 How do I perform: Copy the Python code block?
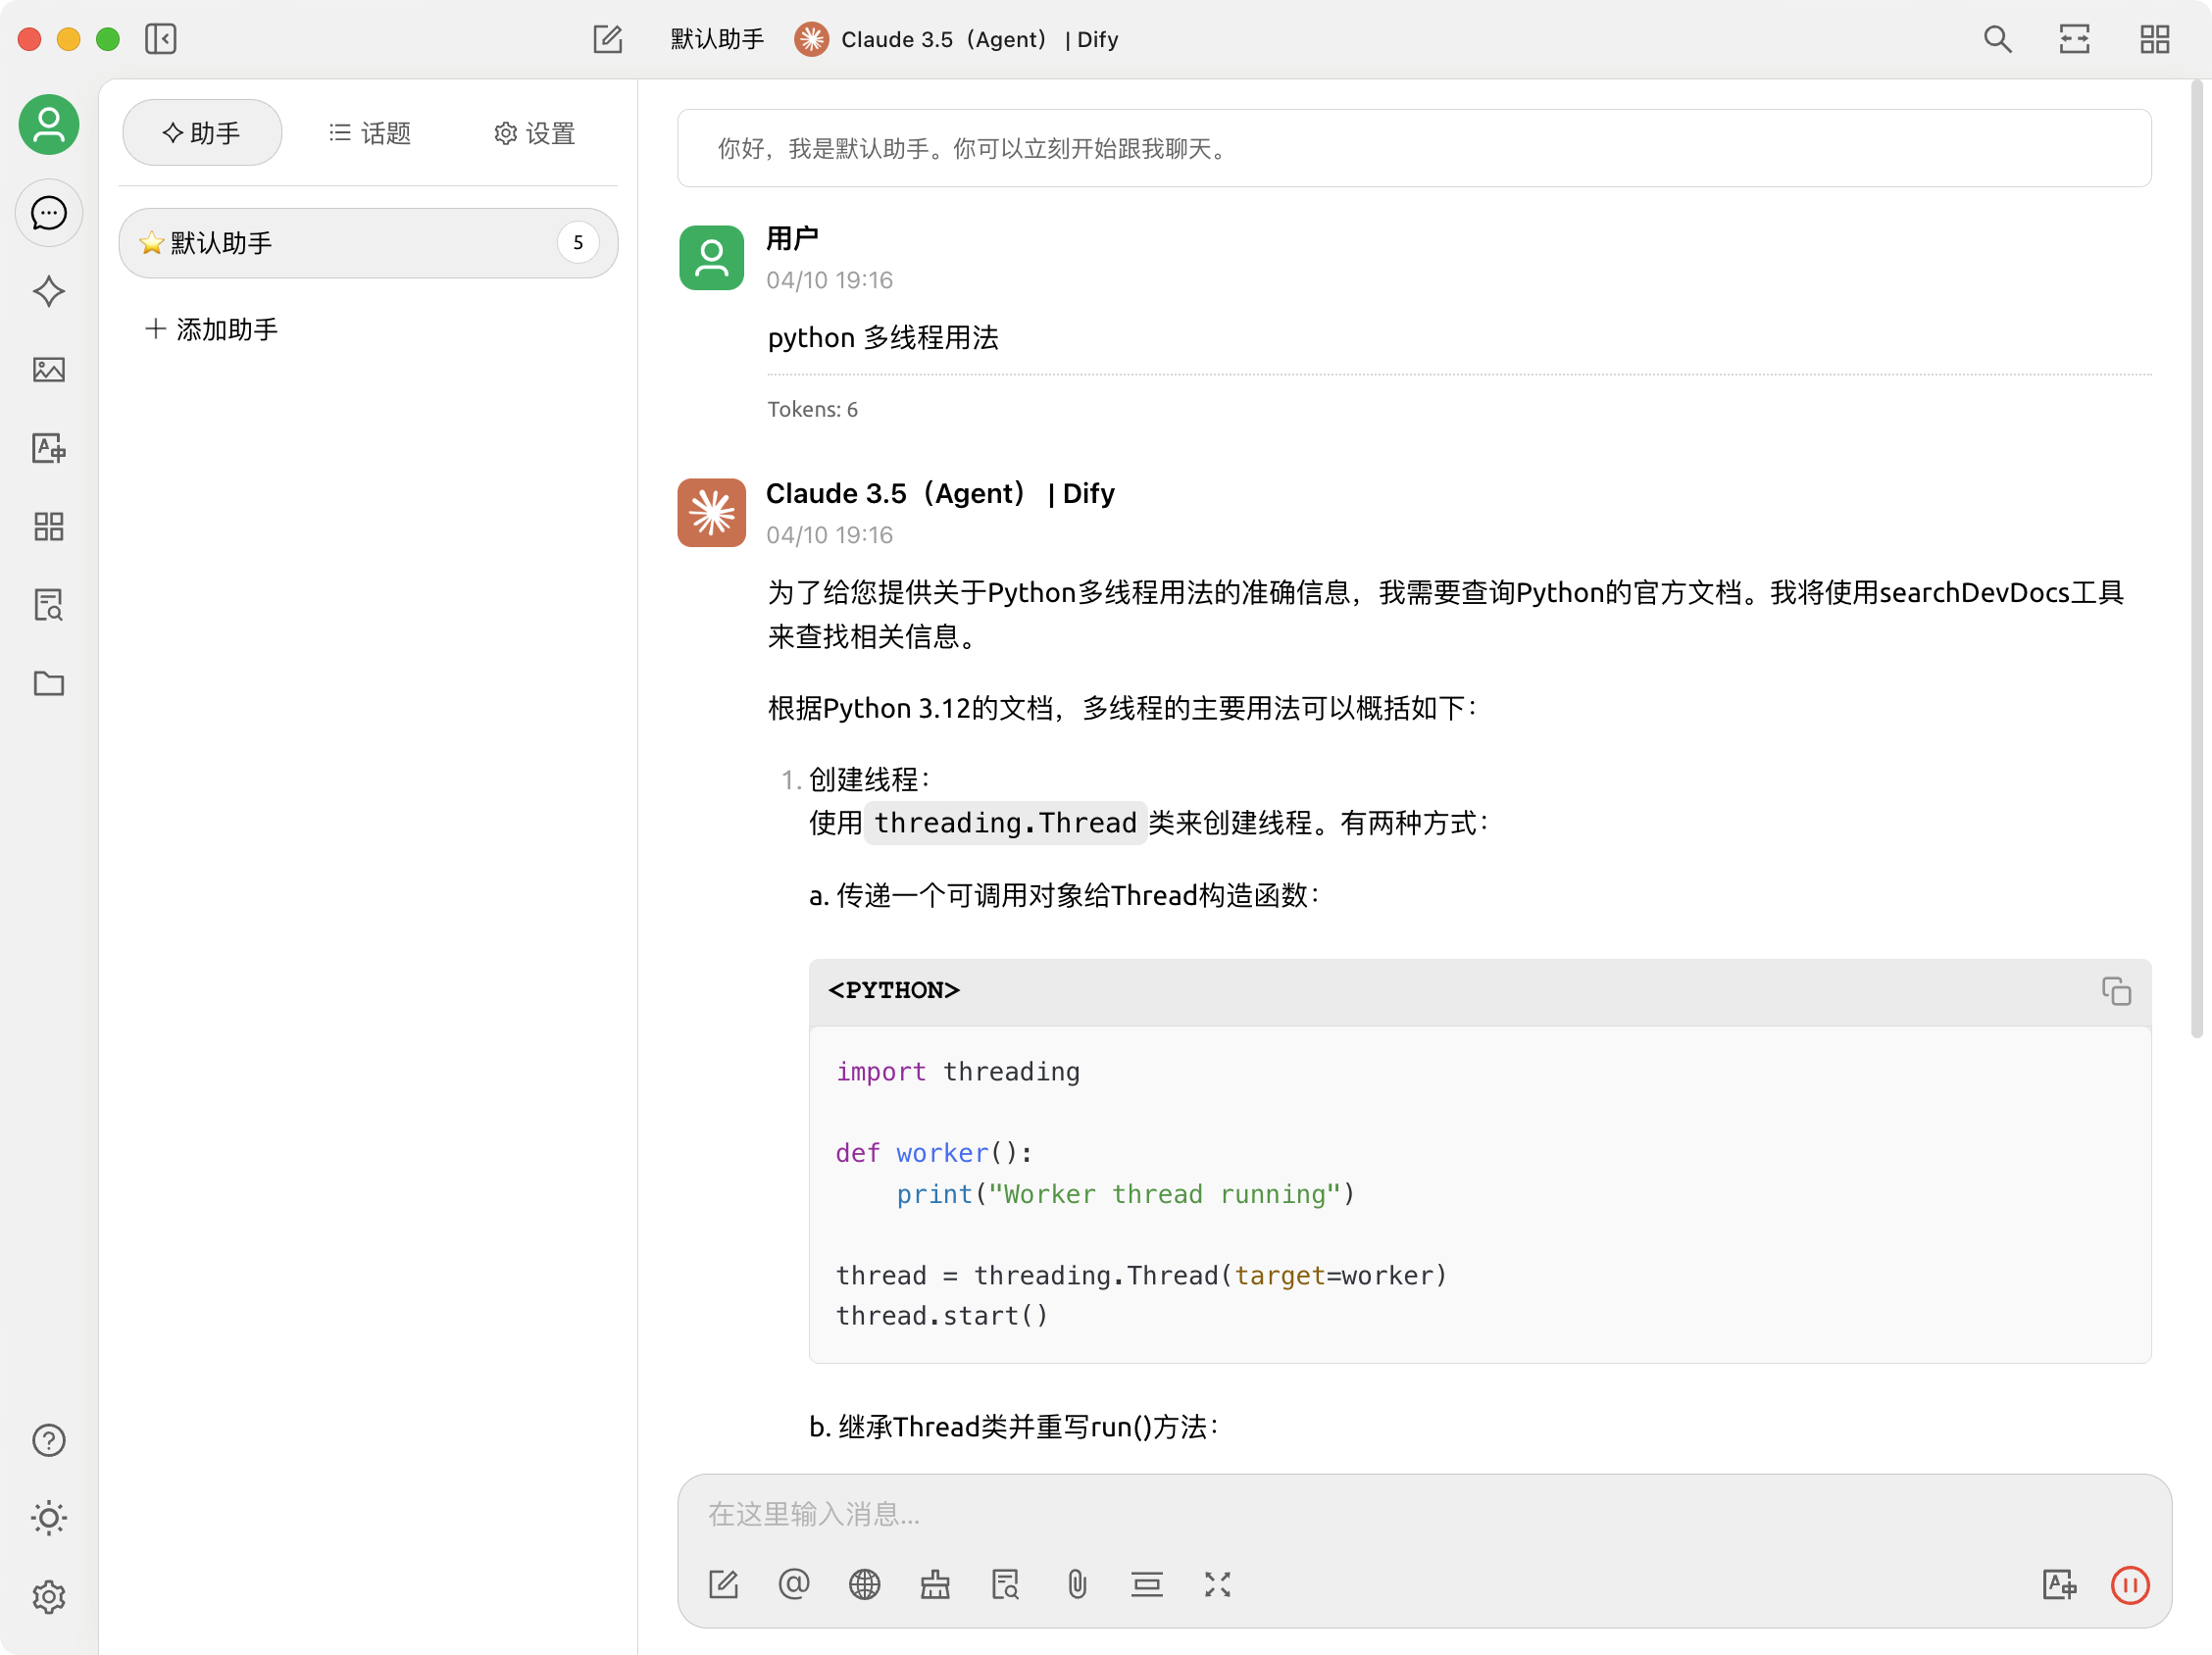tap(2115, 991)
